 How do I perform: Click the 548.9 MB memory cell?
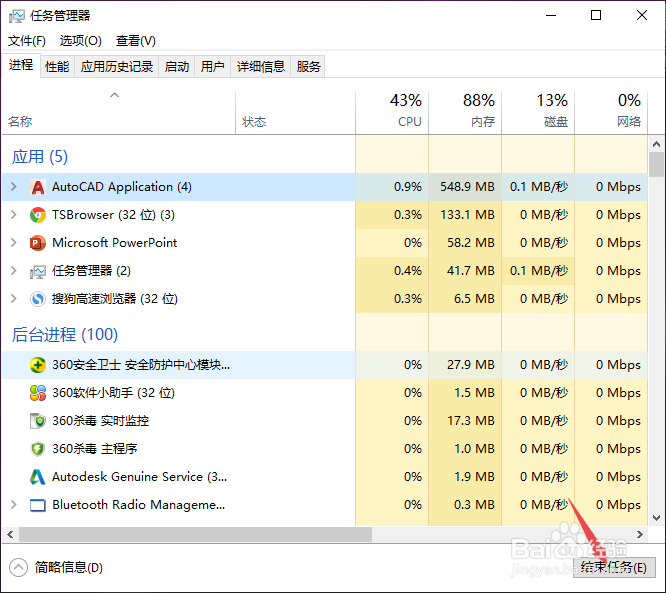(x=467, y=187)
